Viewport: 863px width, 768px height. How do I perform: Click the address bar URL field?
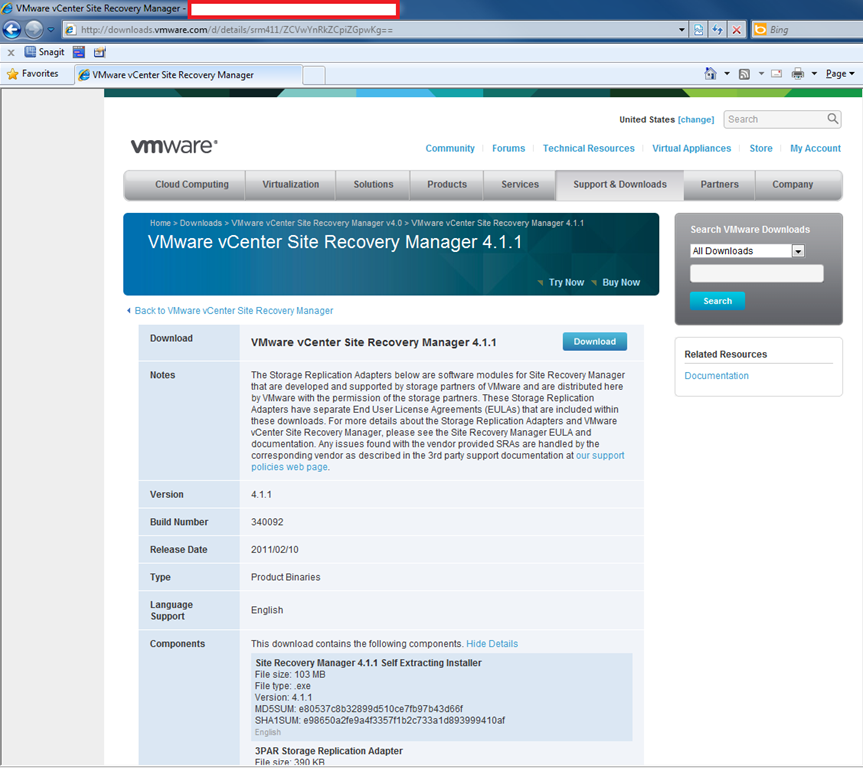click(369, 30)
